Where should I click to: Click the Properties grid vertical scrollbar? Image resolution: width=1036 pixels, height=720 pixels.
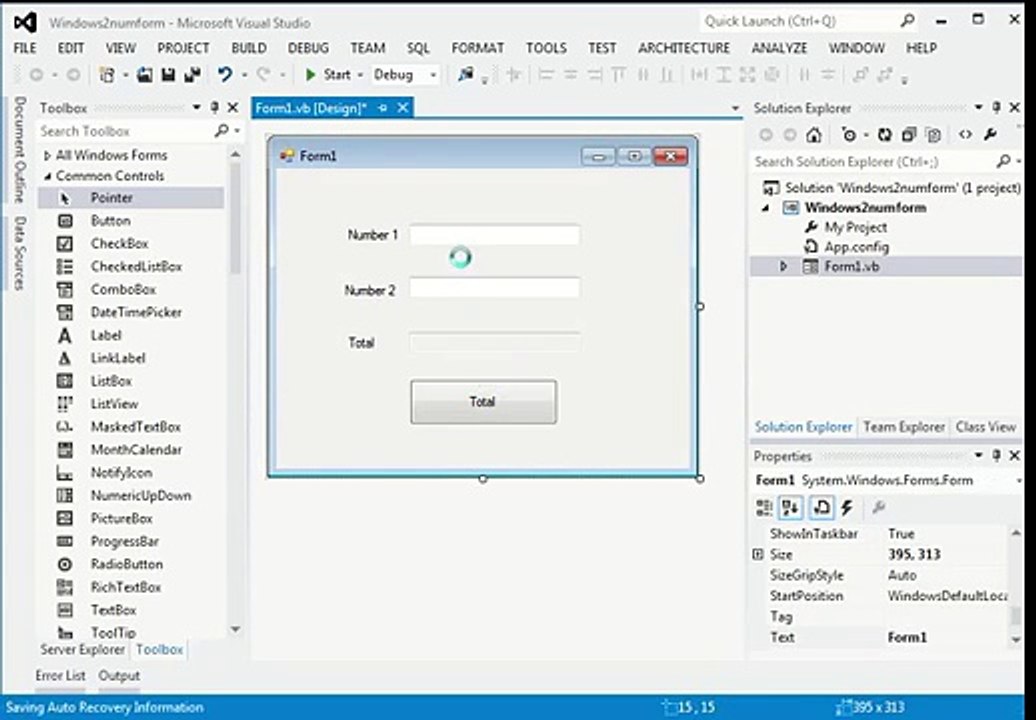point(1016,585)
